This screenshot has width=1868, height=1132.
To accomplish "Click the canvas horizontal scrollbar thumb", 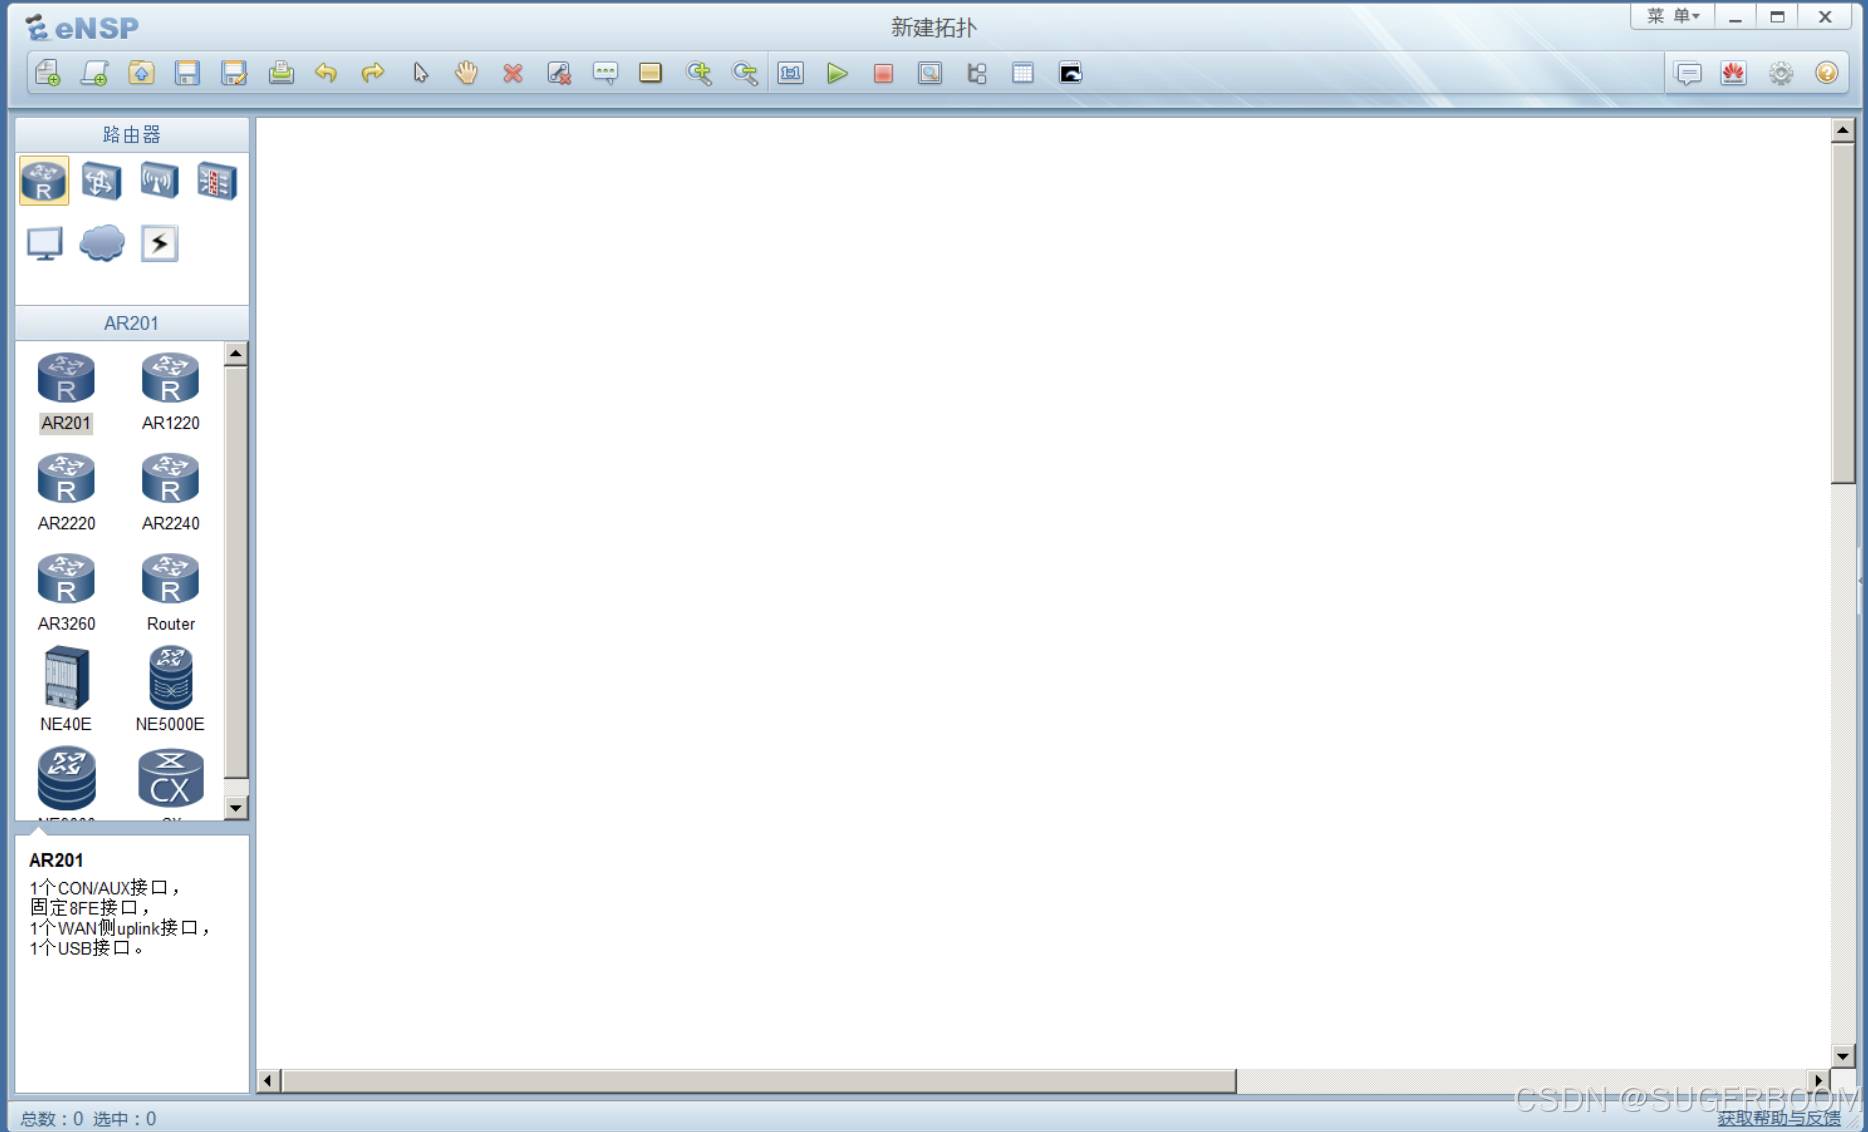I will click(x=759, y=1081).
